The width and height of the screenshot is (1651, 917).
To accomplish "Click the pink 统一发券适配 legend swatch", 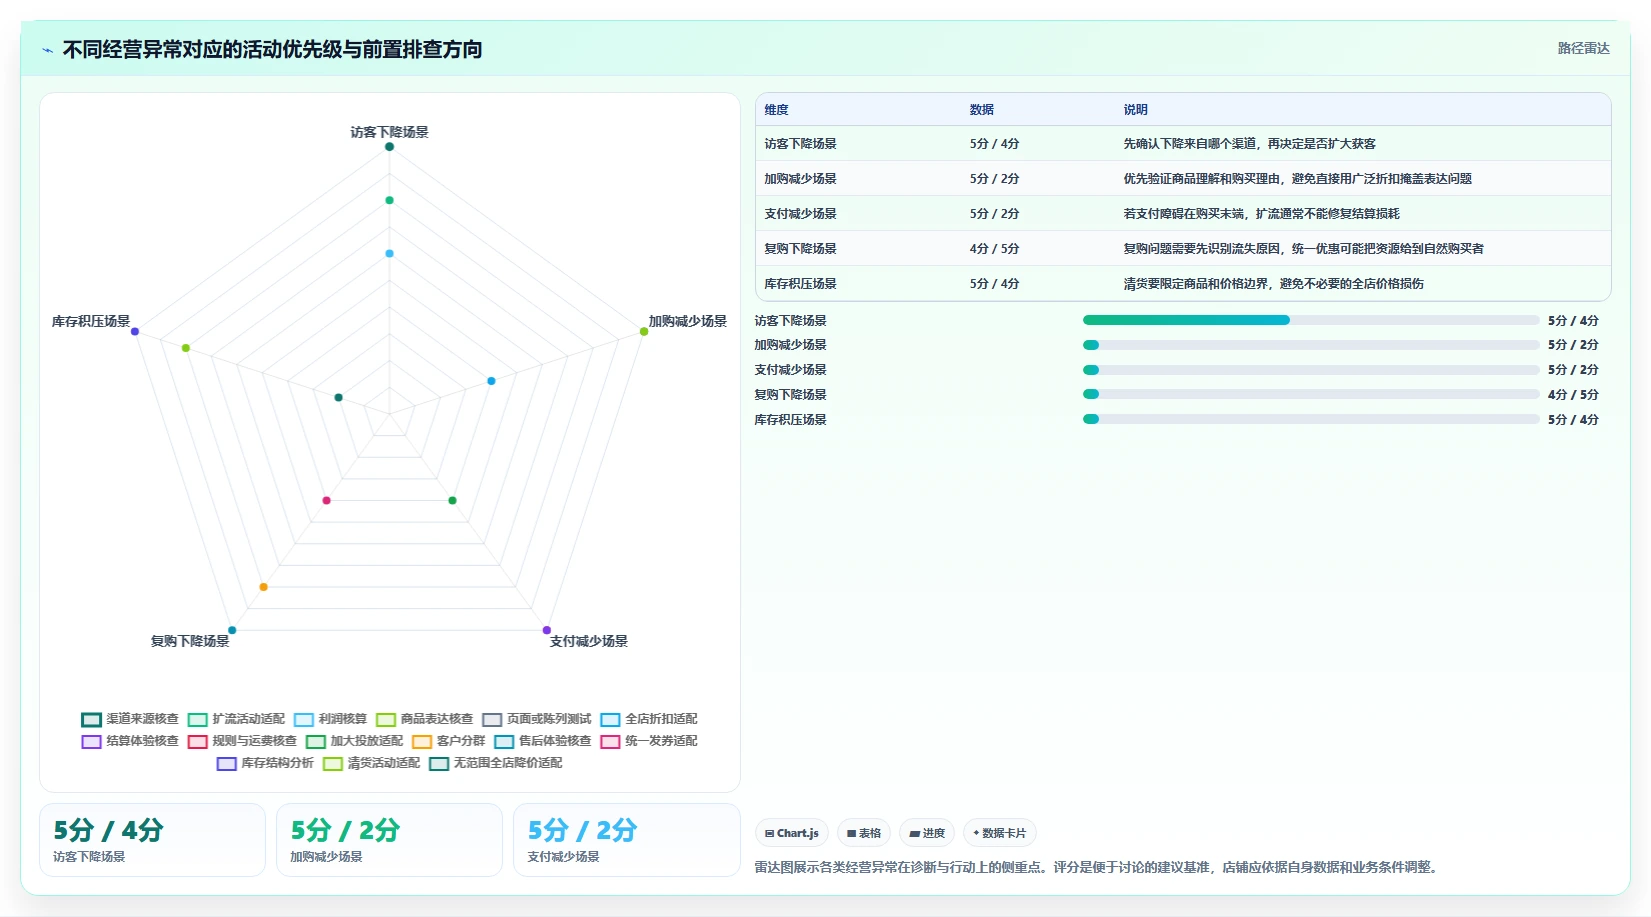I will pos(610,741).
